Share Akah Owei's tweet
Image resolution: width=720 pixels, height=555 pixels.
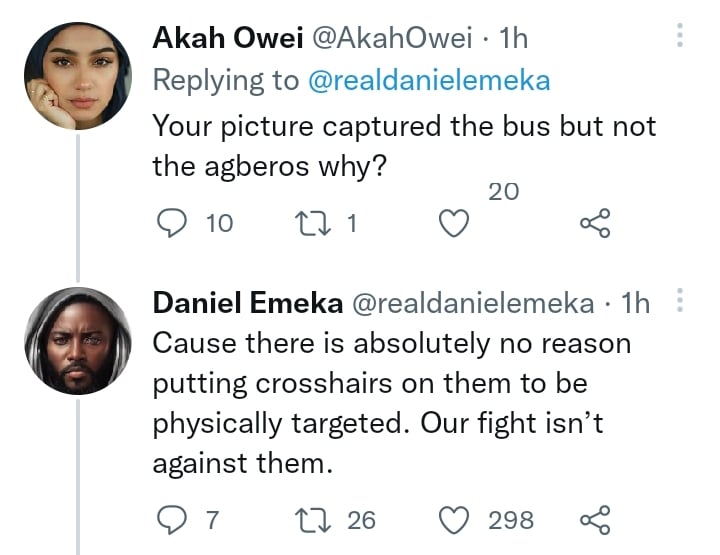(594, 225)
